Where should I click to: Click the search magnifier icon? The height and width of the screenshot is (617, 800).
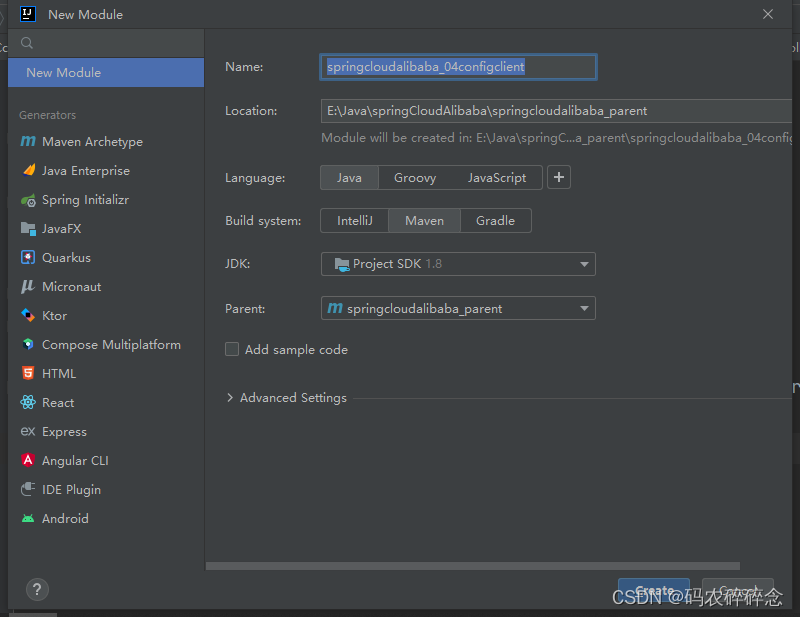click(x=27, y=43)
